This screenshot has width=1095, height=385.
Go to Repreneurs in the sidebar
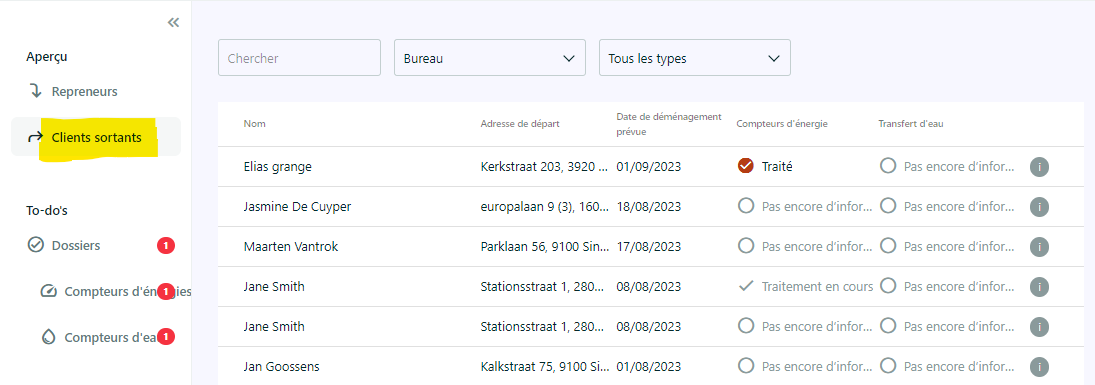[84, 92]
